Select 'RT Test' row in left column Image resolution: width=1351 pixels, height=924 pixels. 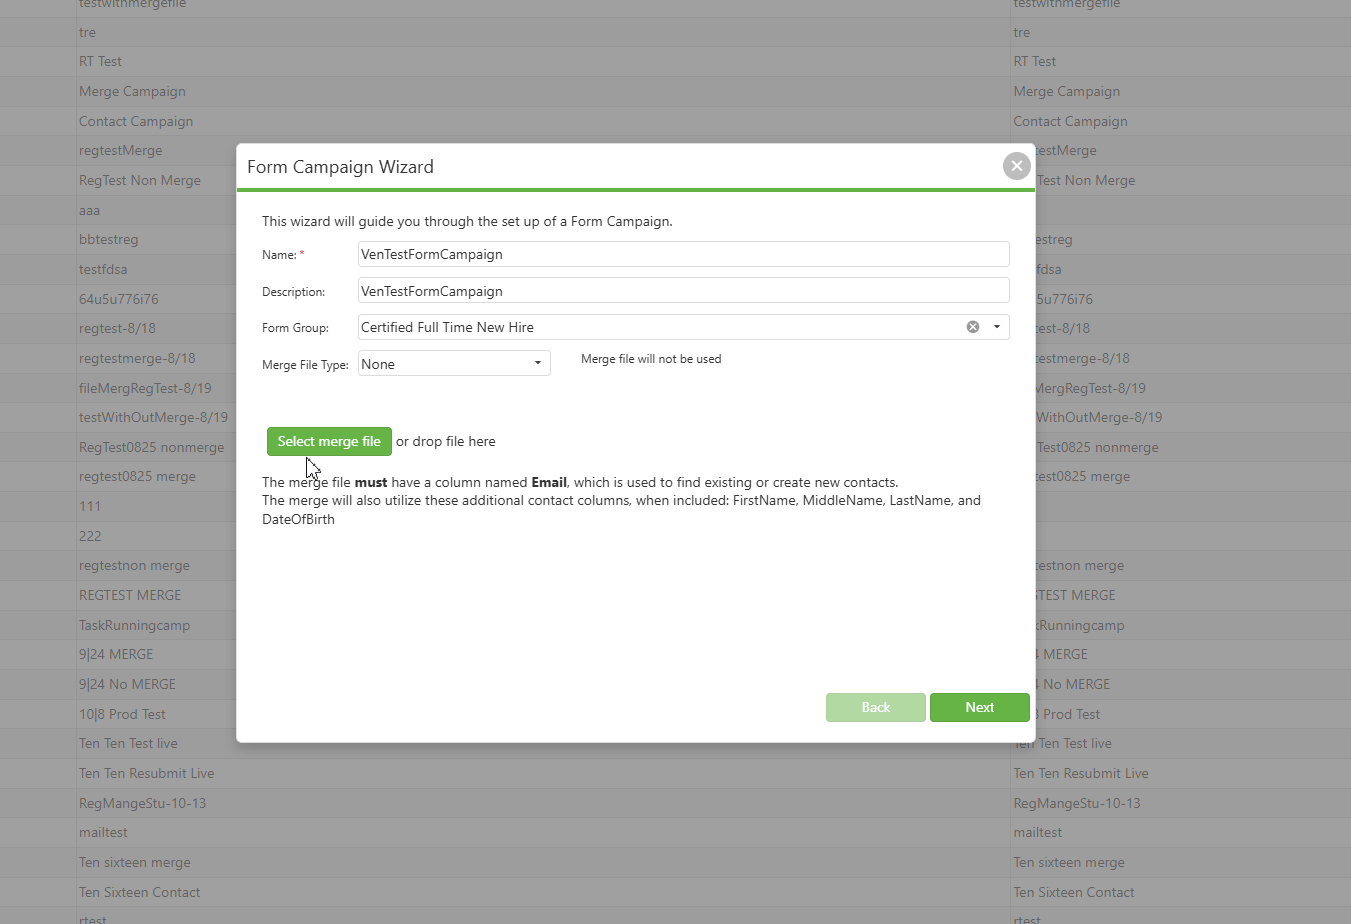coord(100,61)
